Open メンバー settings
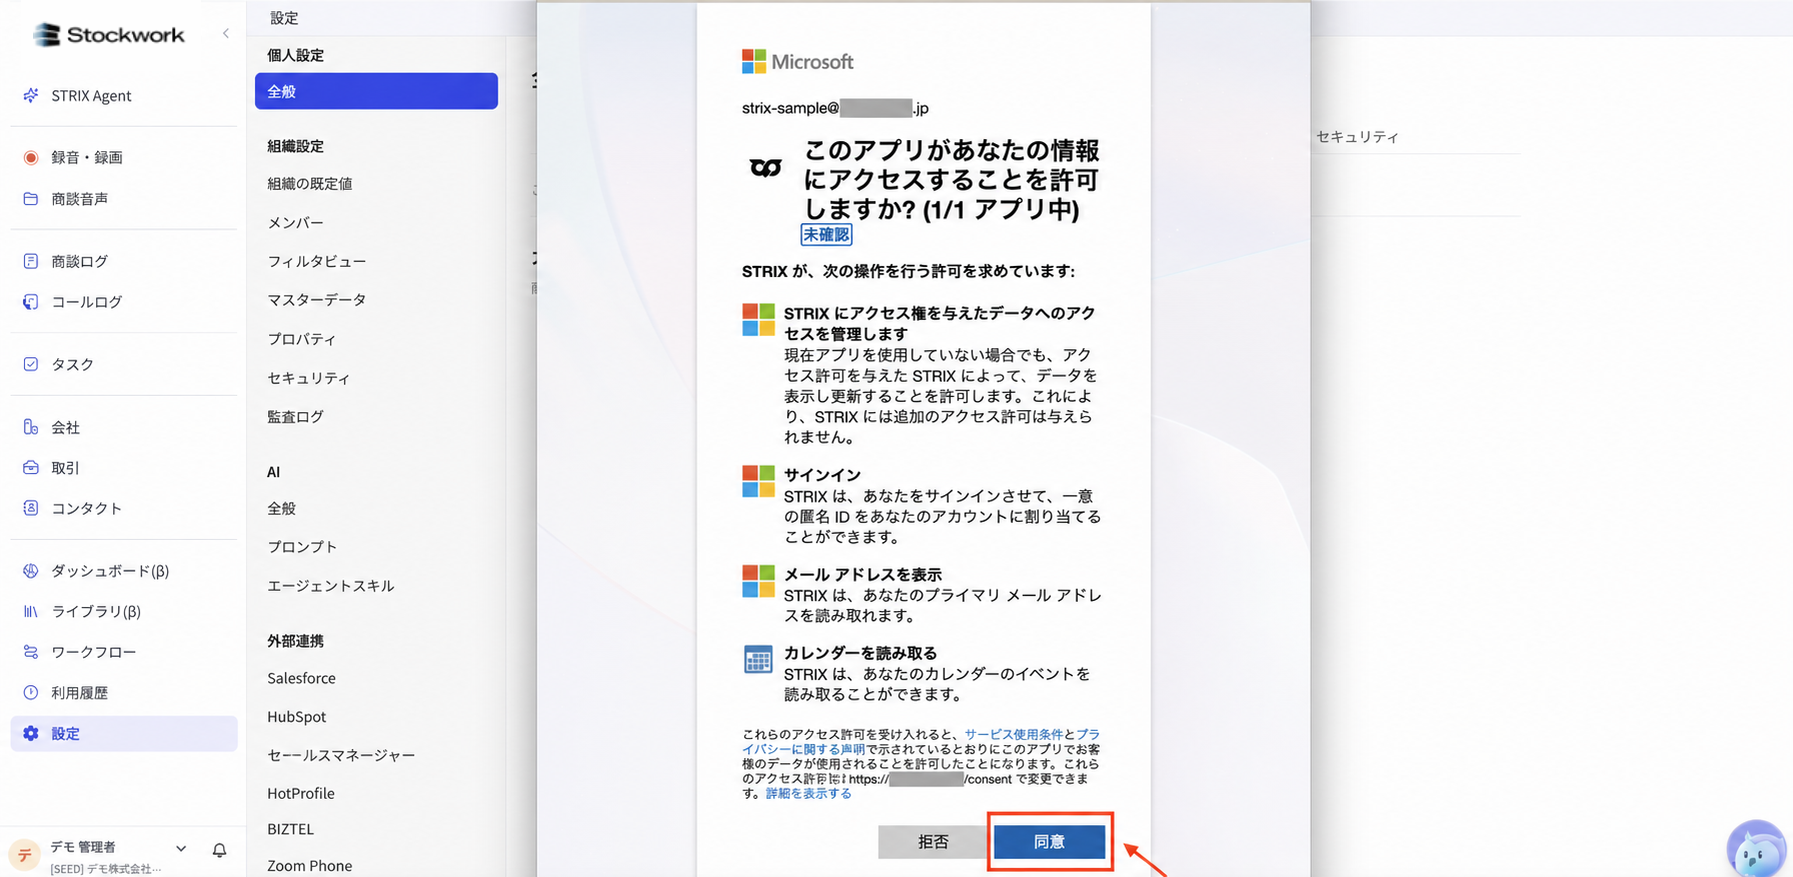The height and width of the screenshot is (877, 1793). pos(295,223)
